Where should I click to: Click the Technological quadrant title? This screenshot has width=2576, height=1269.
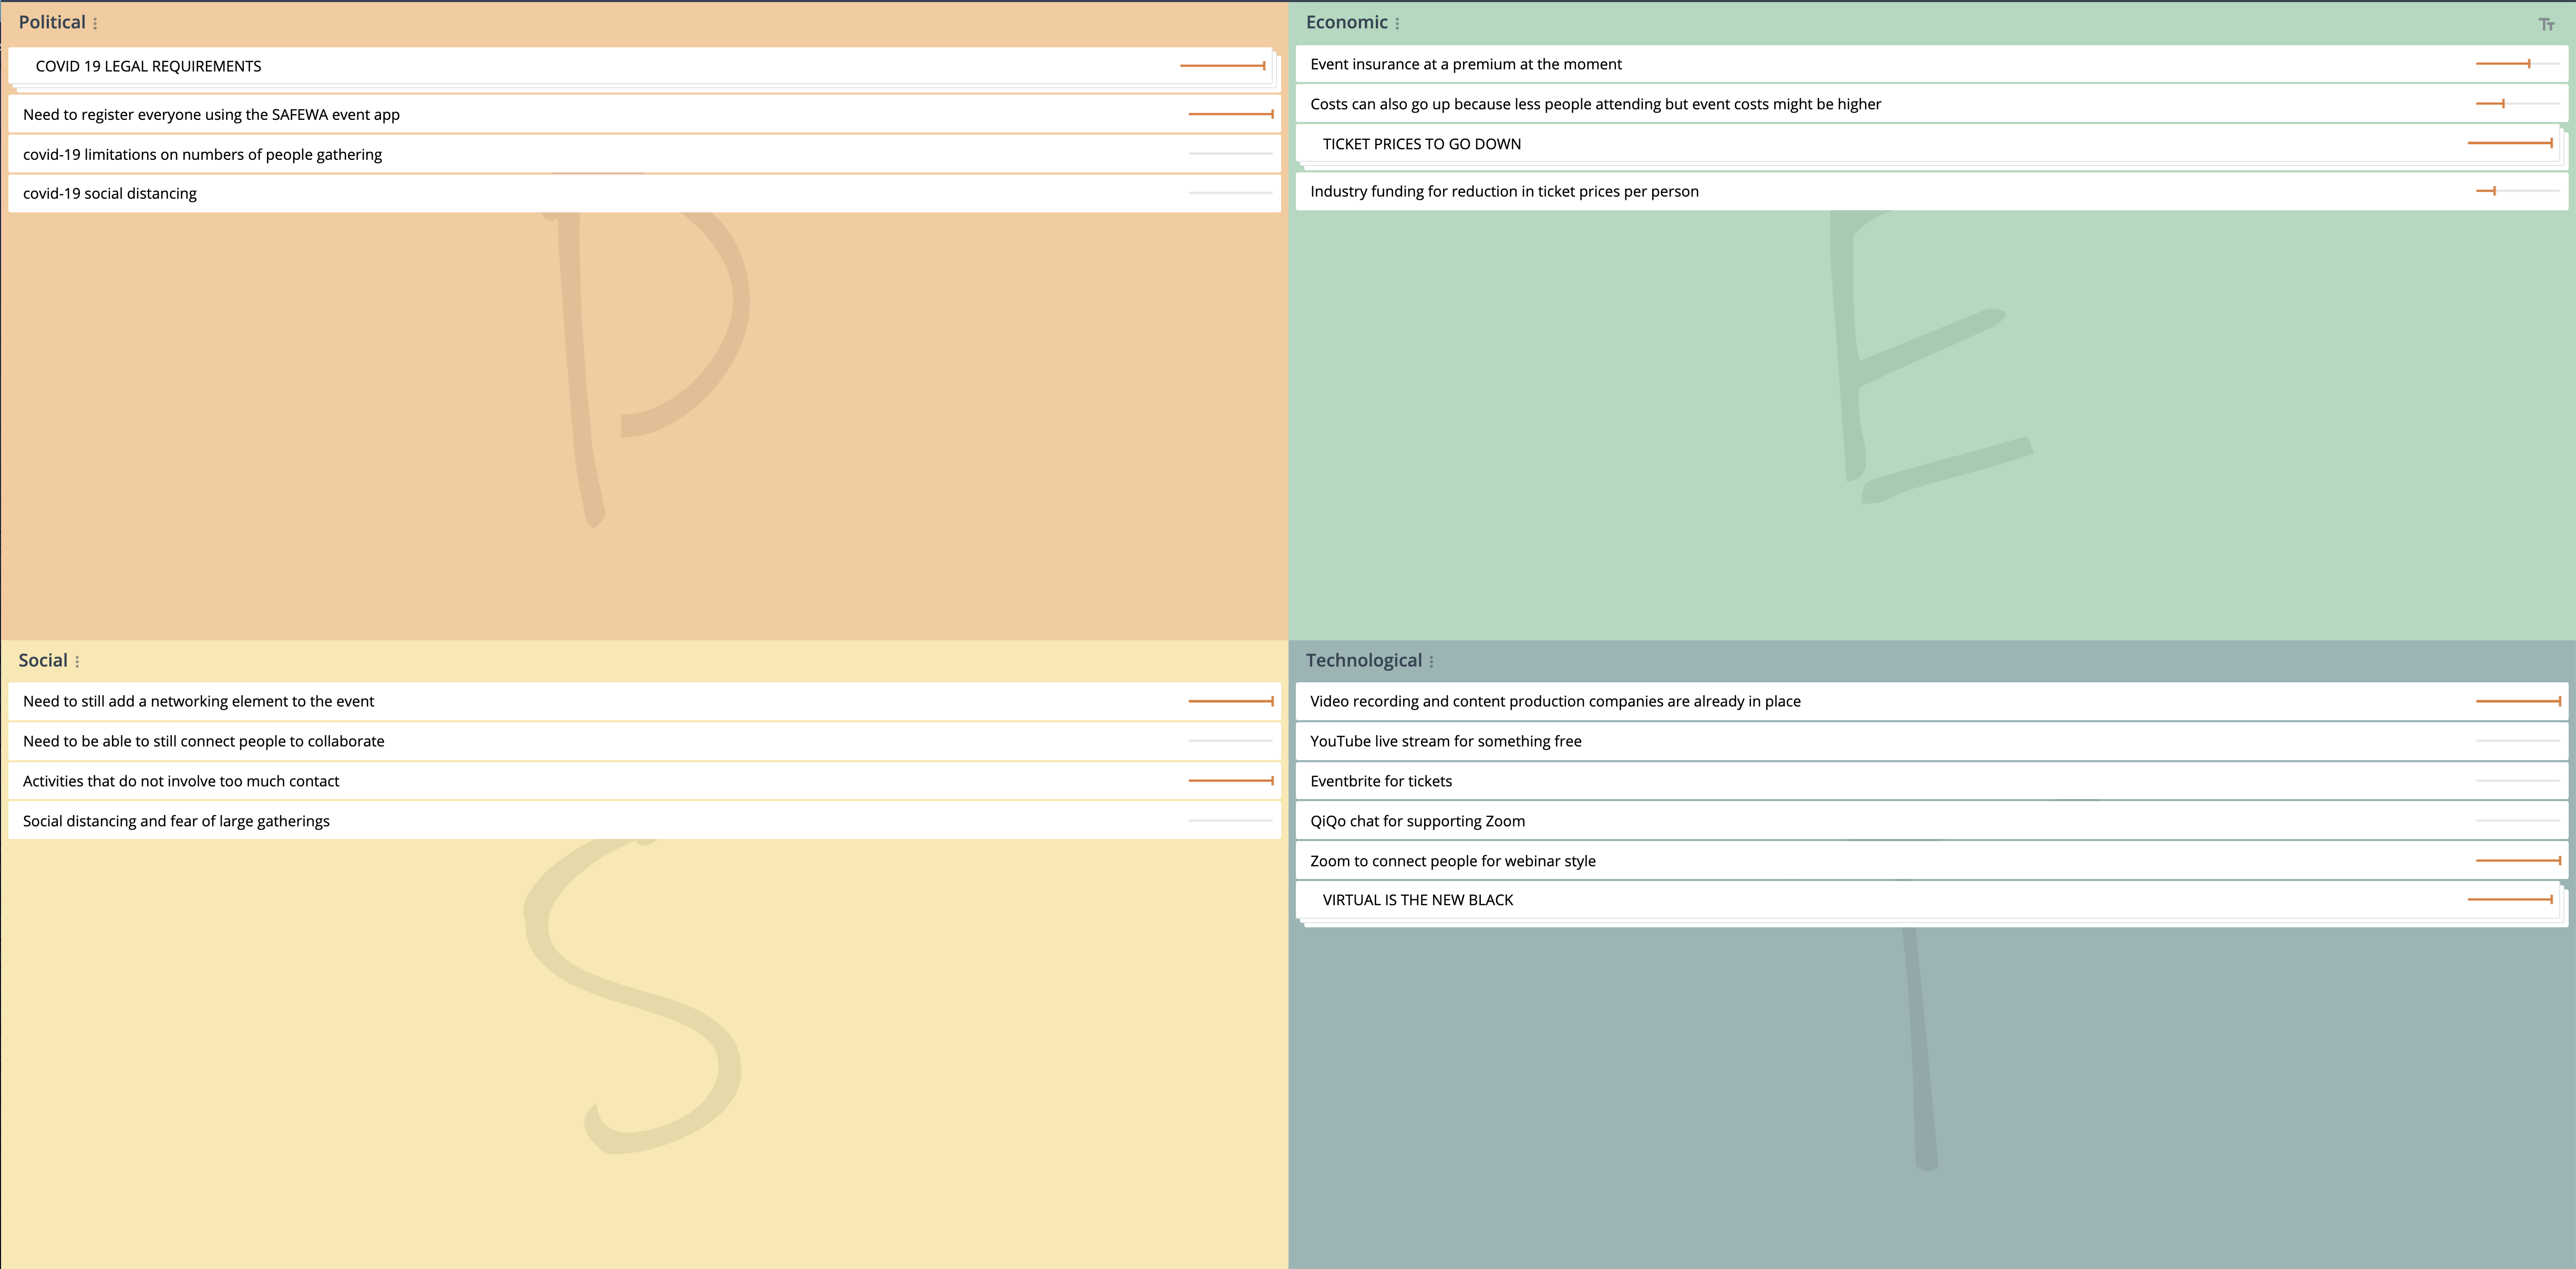tap(1363, 660)
